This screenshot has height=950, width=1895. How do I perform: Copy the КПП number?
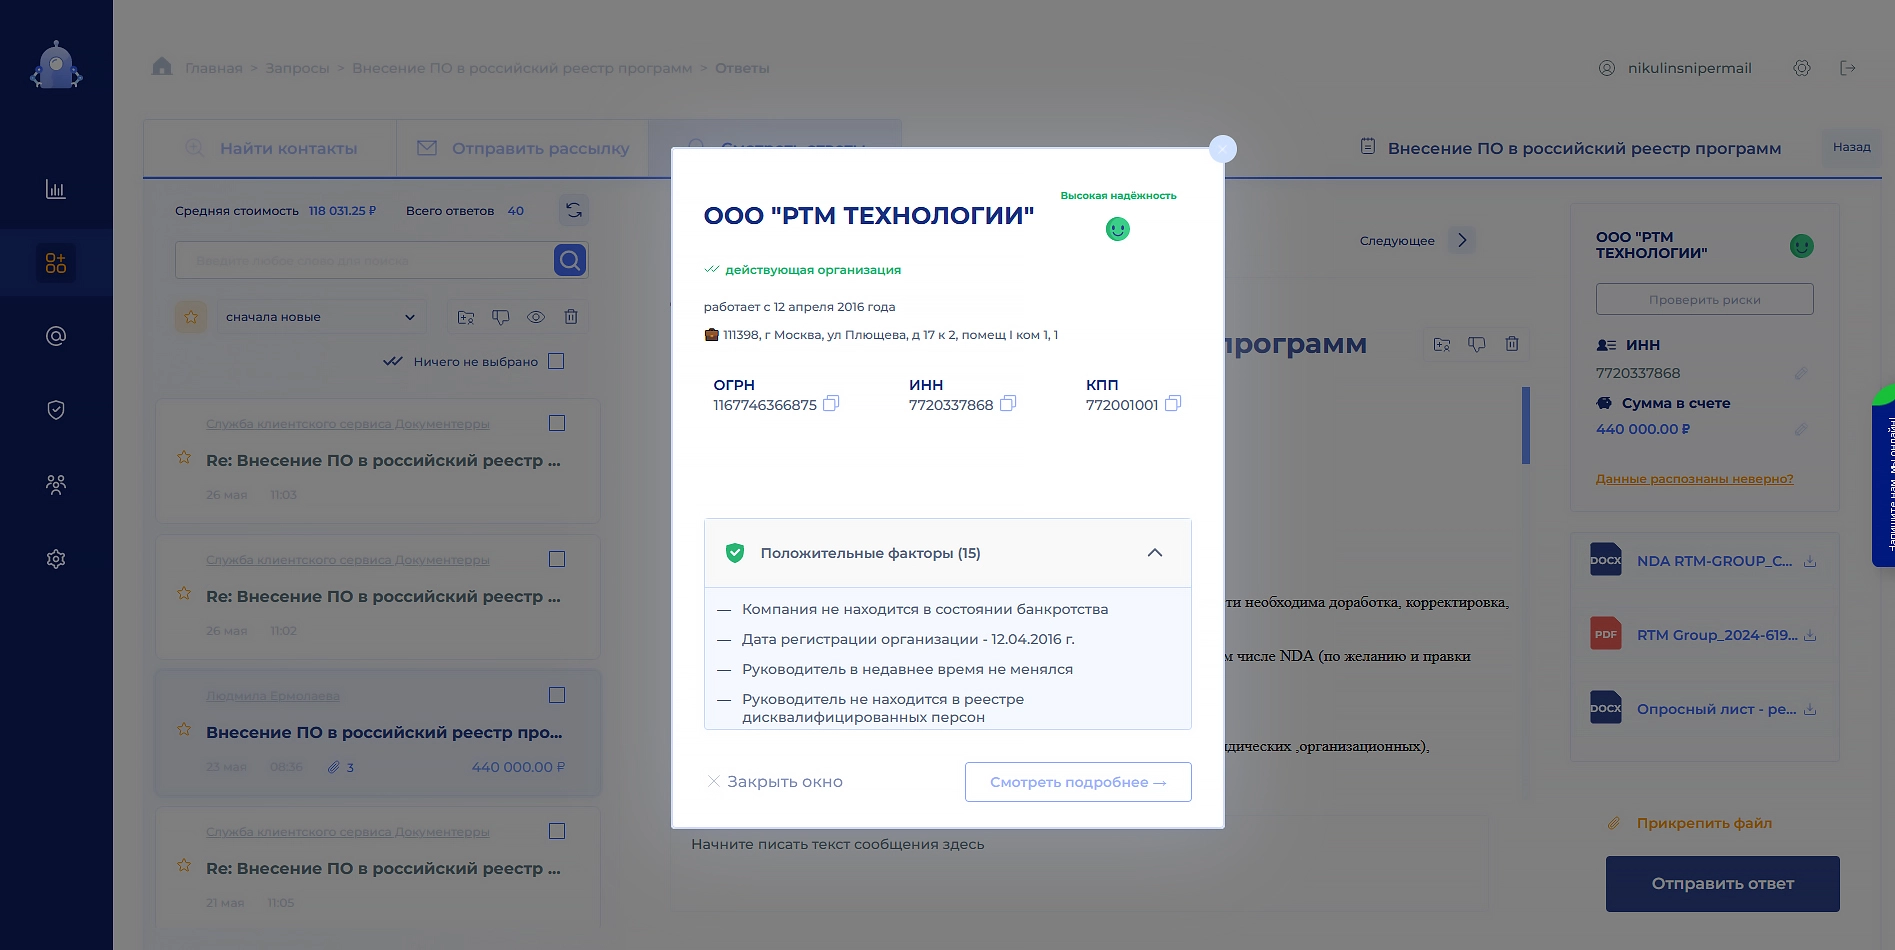(1173, 404)
